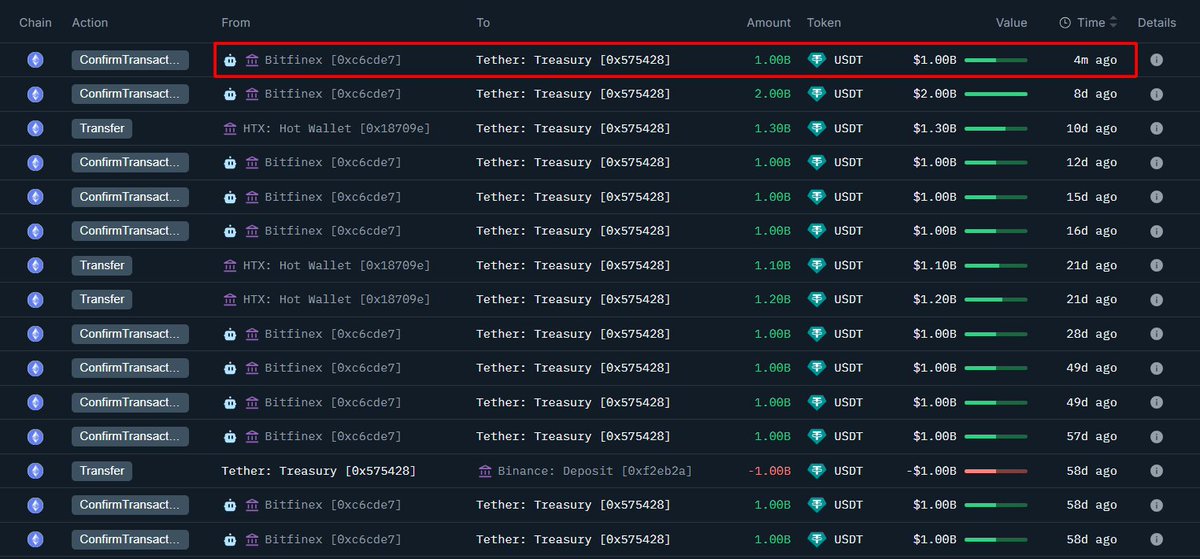Click Details column header

click(x=1156, y=22)
